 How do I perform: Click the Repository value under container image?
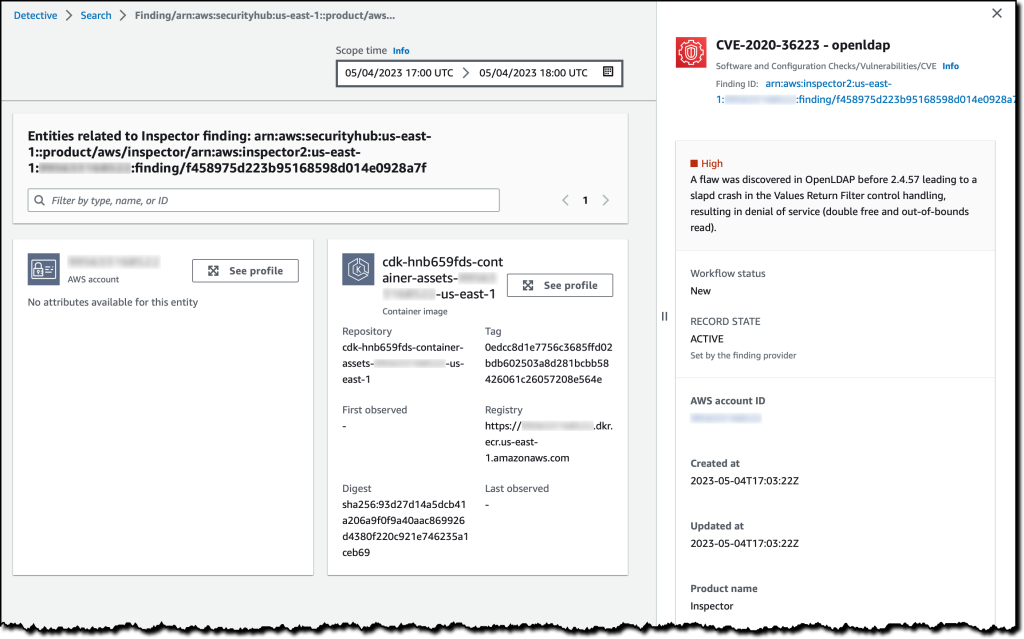tap(403, 363)
